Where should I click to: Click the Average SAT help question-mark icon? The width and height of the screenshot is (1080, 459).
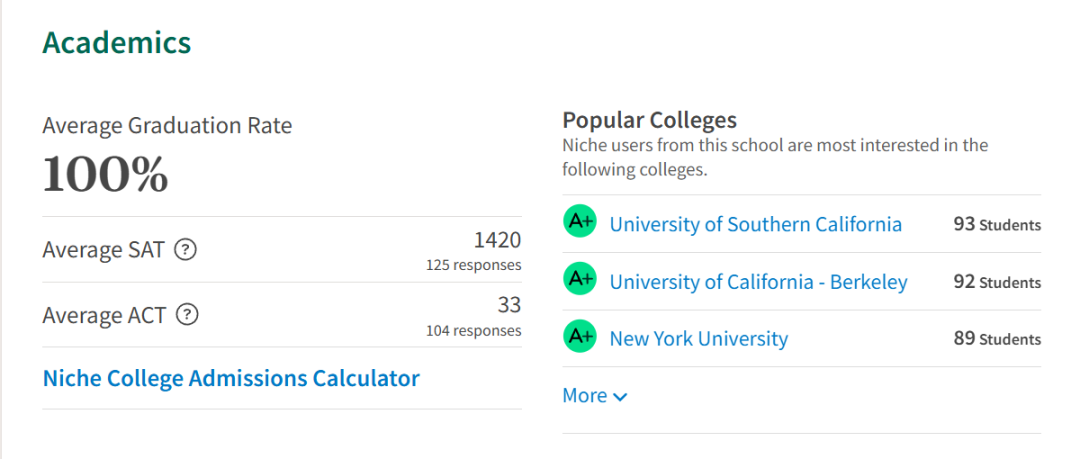coord(185,249)
